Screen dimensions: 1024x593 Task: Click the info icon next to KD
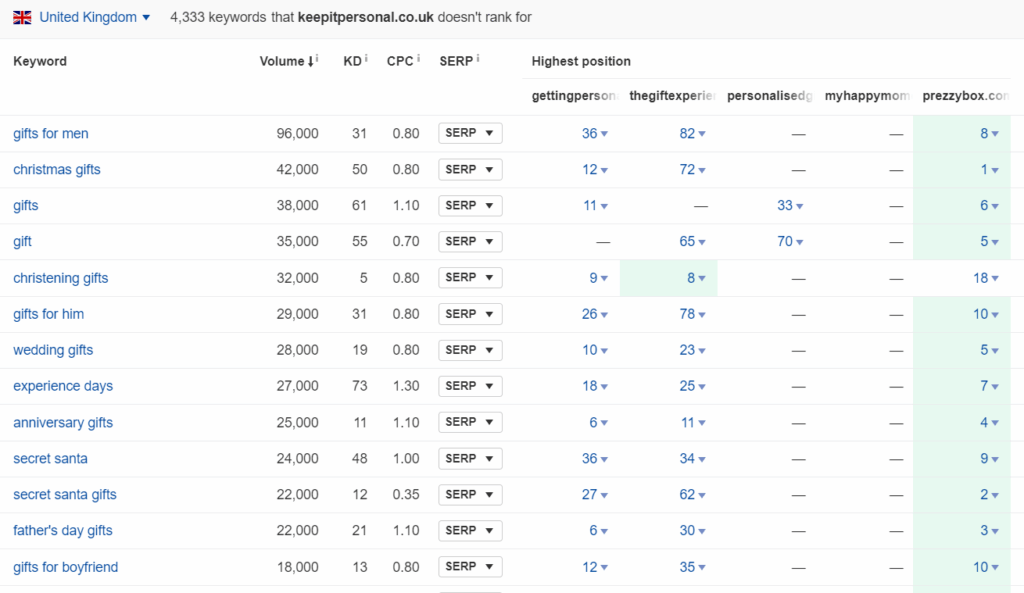pos(366,58)
